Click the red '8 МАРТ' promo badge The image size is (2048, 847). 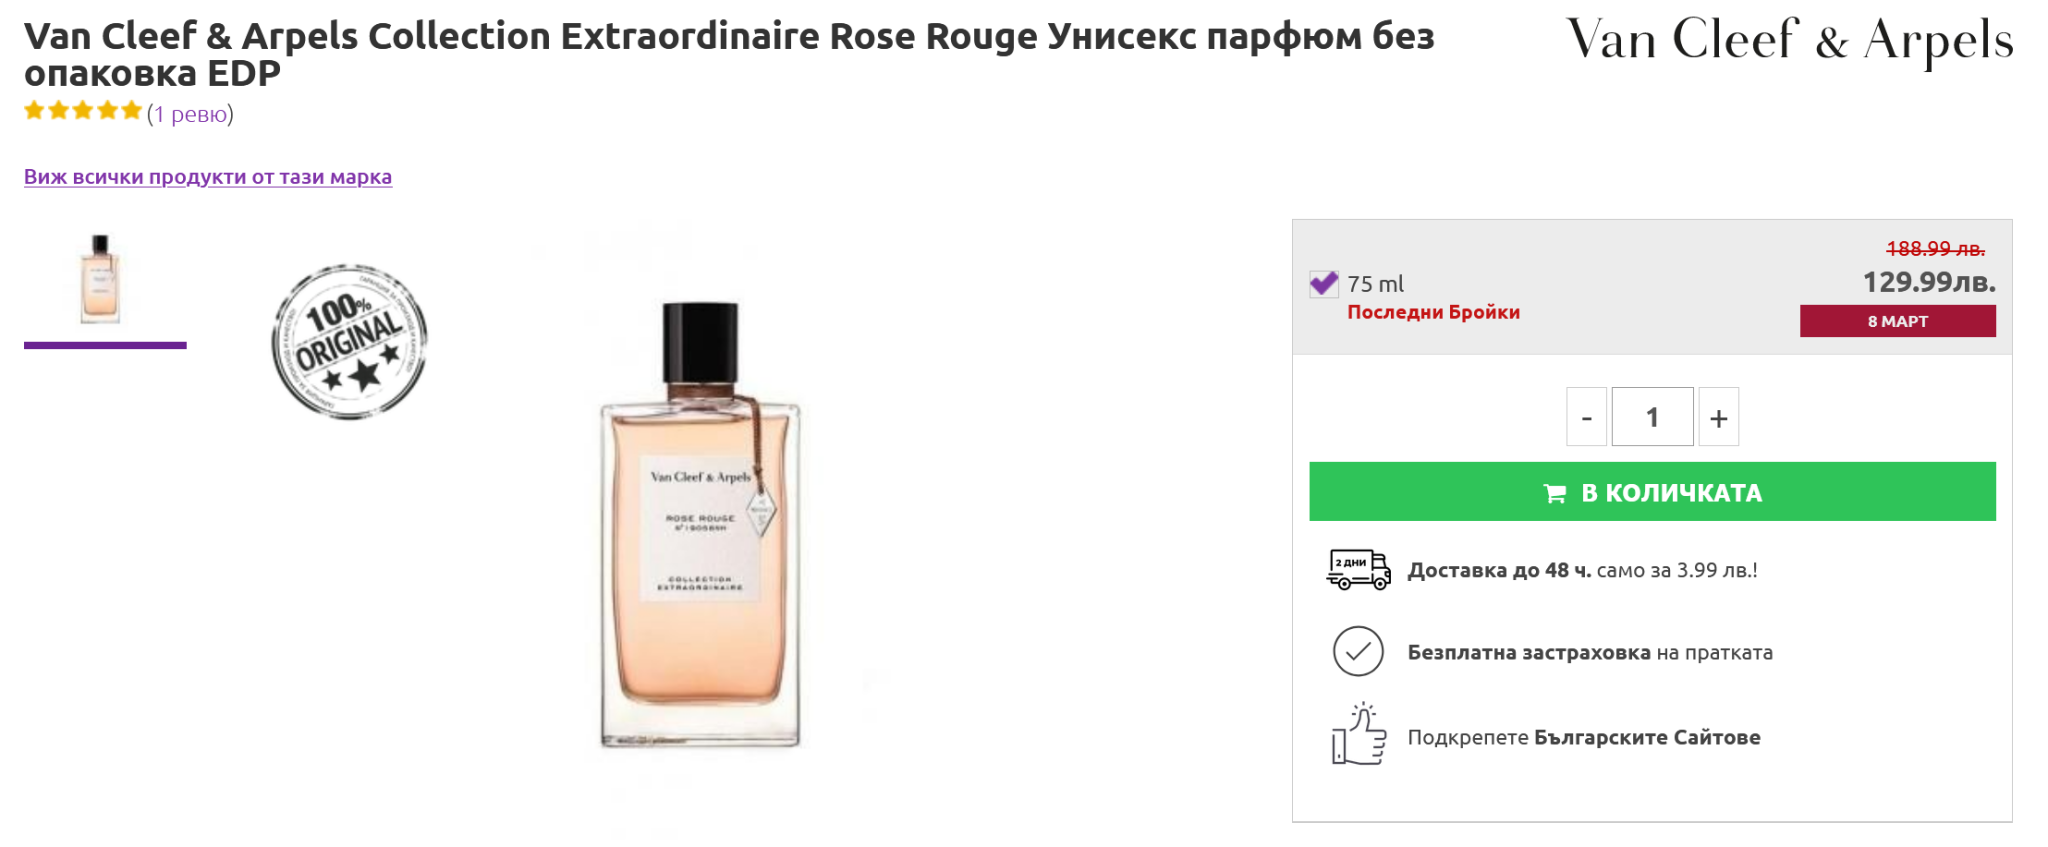click(x=1897, y=321)
